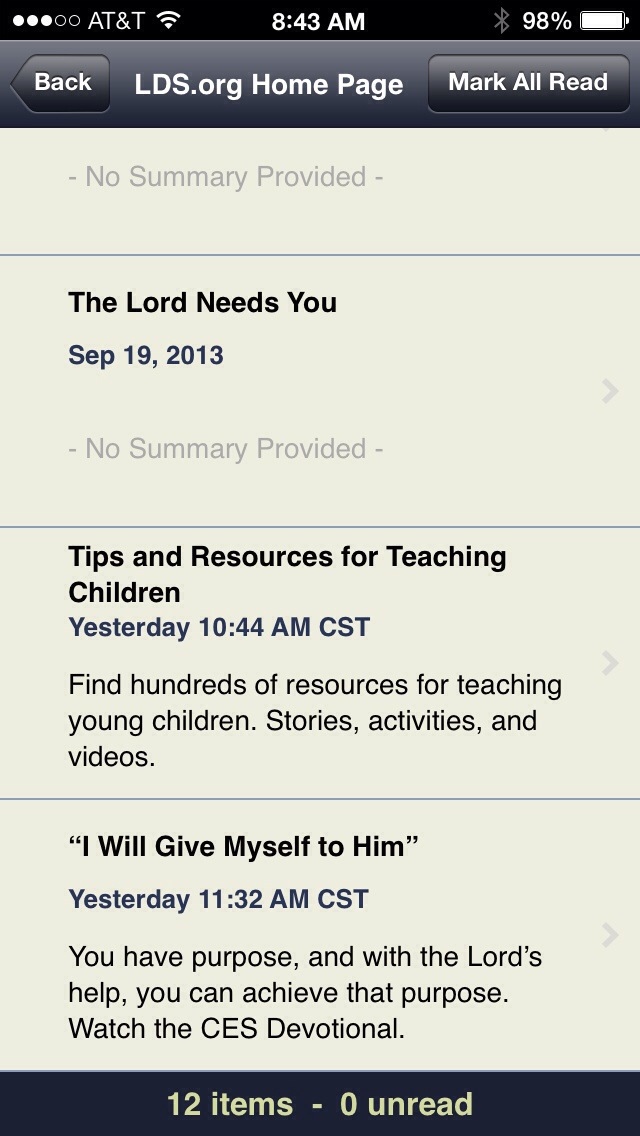Tap the Wi-Fi status icon

168,20
